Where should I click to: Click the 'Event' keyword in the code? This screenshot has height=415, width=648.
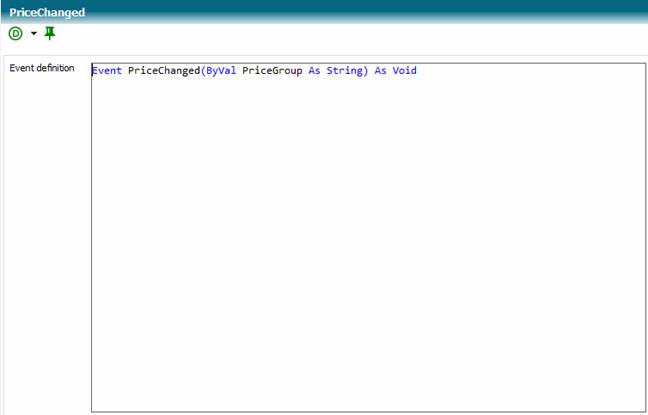(x=107, y=71)
